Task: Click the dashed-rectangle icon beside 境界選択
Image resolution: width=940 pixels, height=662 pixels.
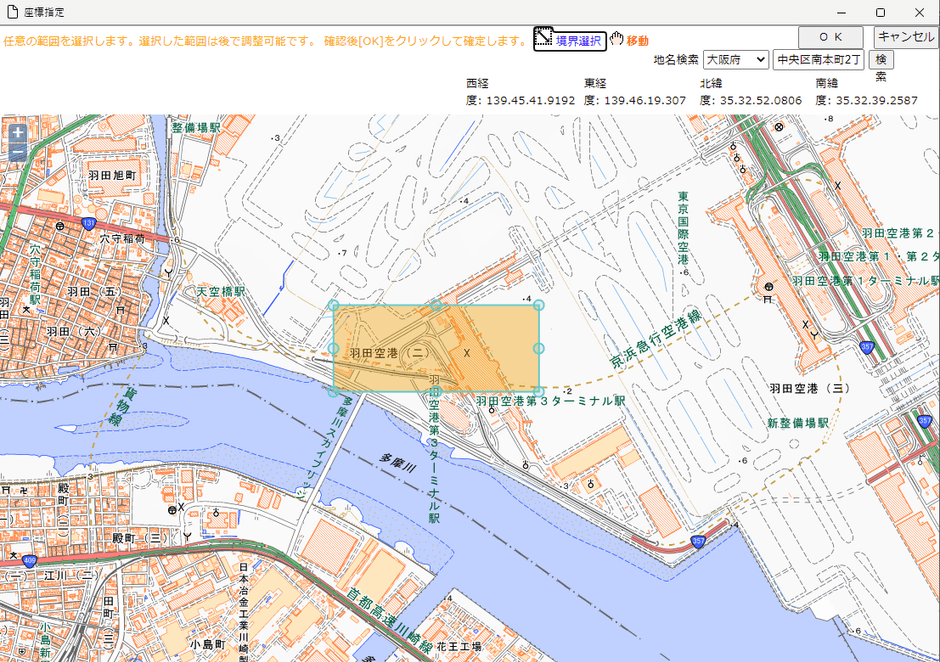Action: pyautogui.click(x=544, y=37)
